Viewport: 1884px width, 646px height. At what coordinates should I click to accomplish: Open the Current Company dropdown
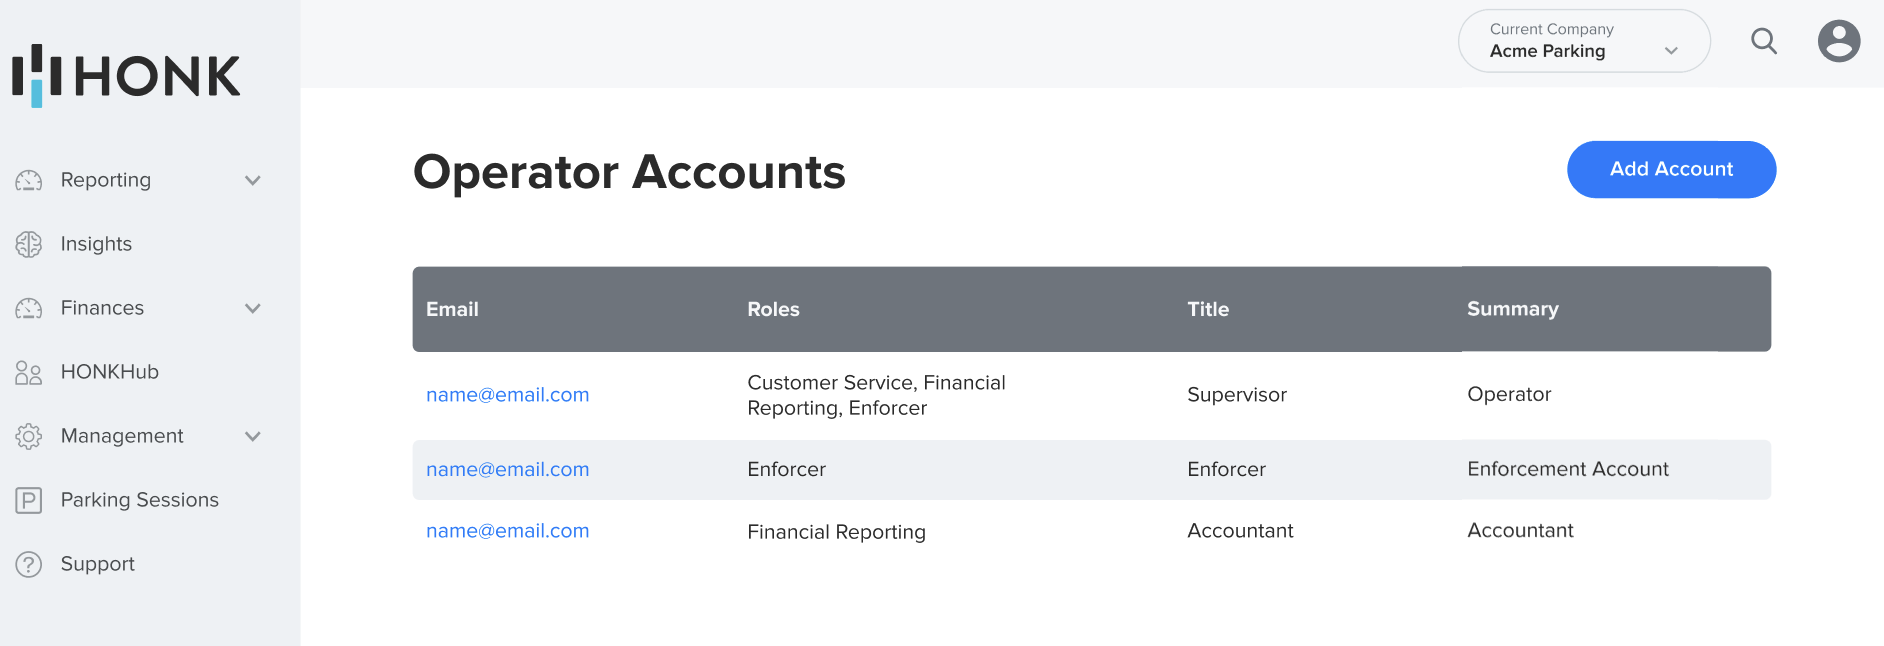(1584, 41)
